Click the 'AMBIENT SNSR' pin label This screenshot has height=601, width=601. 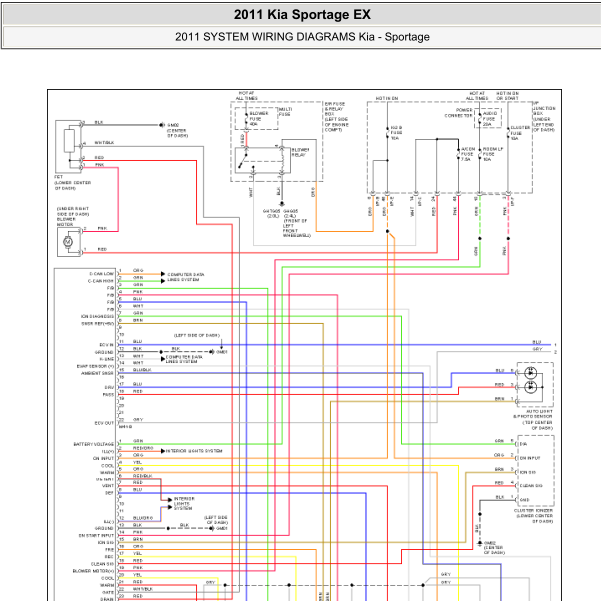[x=97, y=373]
